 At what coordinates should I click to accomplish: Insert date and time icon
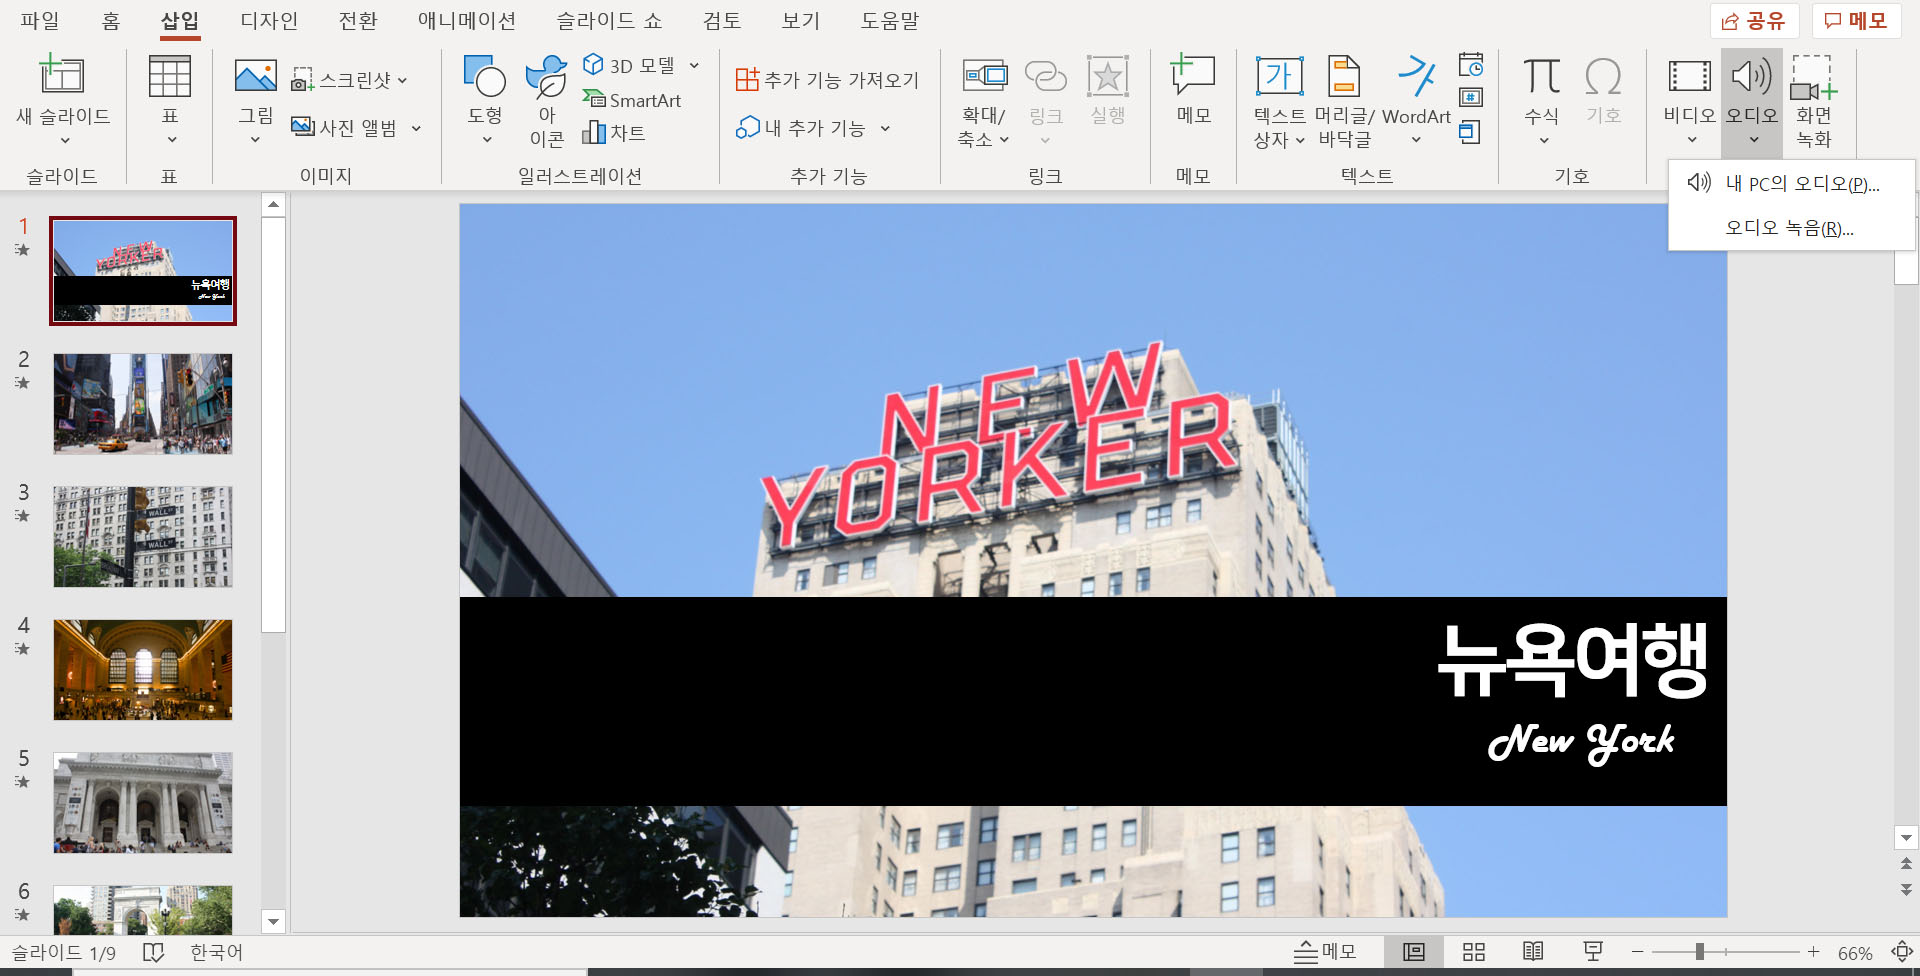1471,65
